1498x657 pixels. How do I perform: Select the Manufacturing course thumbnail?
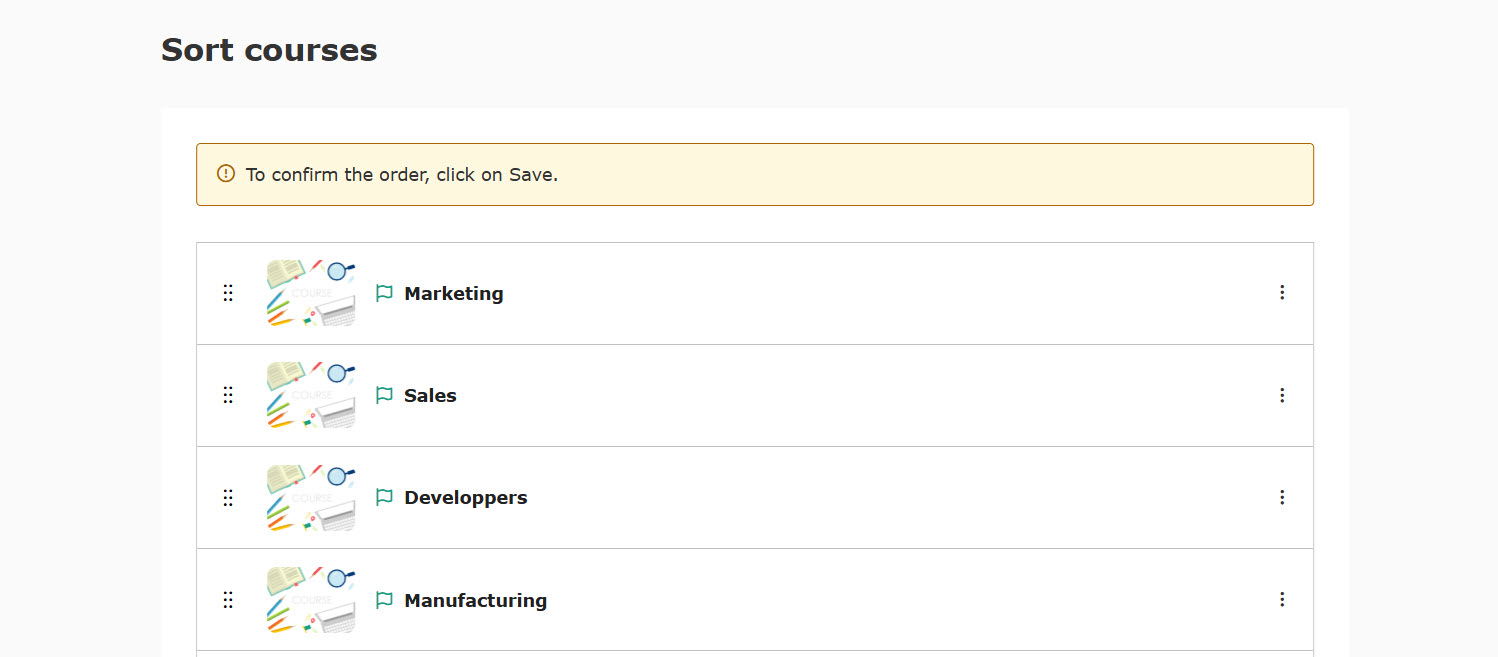click(311, 600)
